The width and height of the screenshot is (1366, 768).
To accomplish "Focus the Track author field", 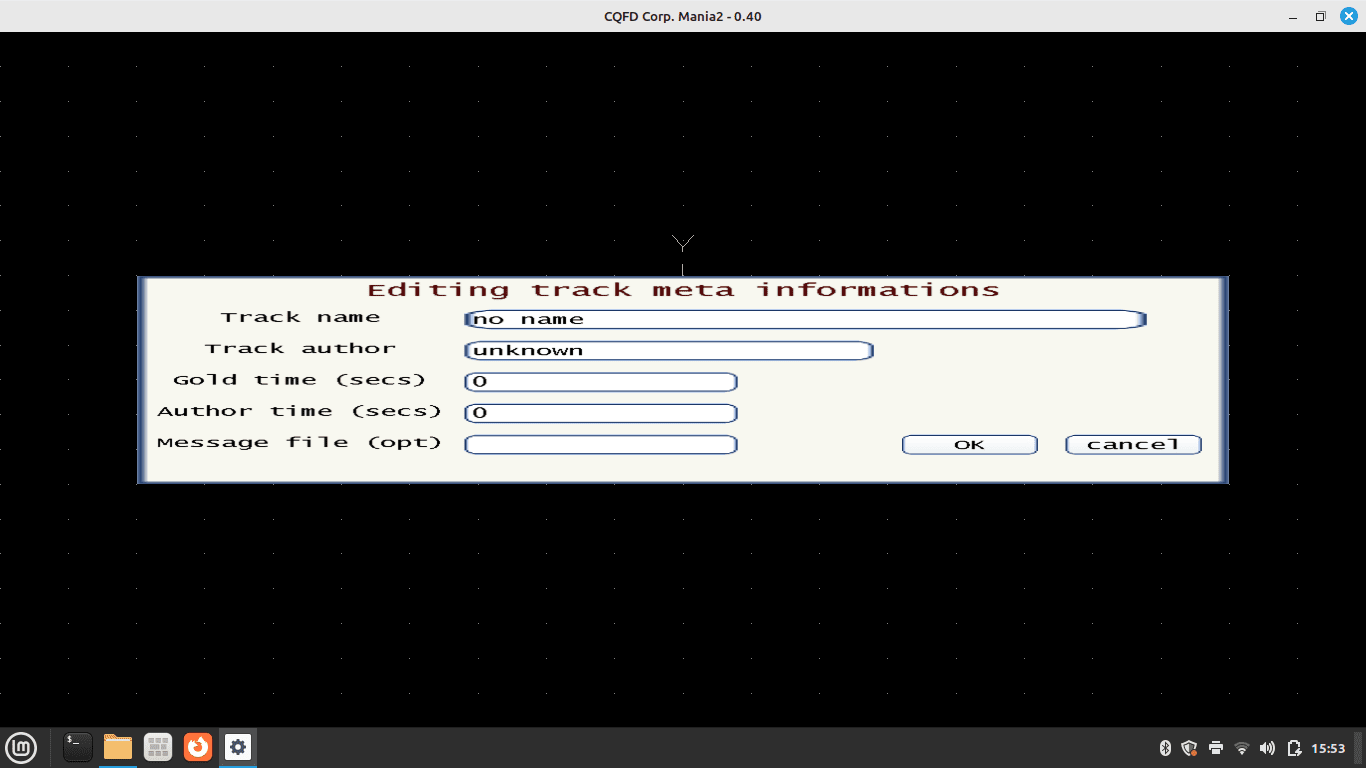I will [669, 351].
